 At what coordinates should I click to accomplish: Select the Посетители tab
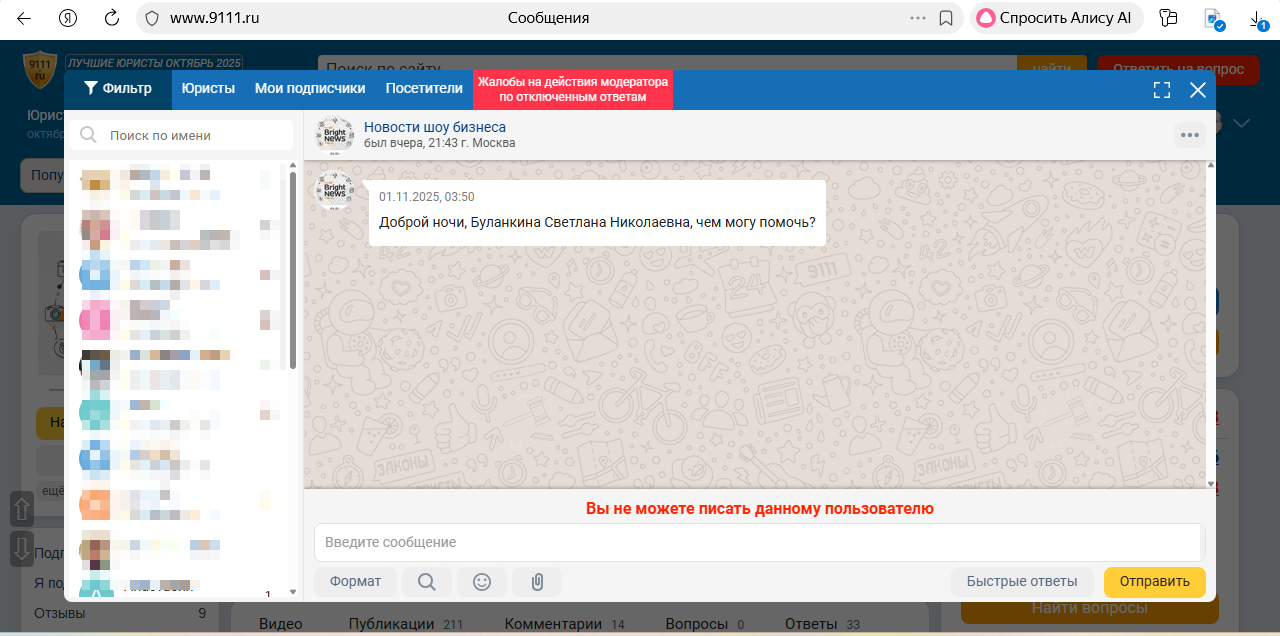click(x=424, y=89)
